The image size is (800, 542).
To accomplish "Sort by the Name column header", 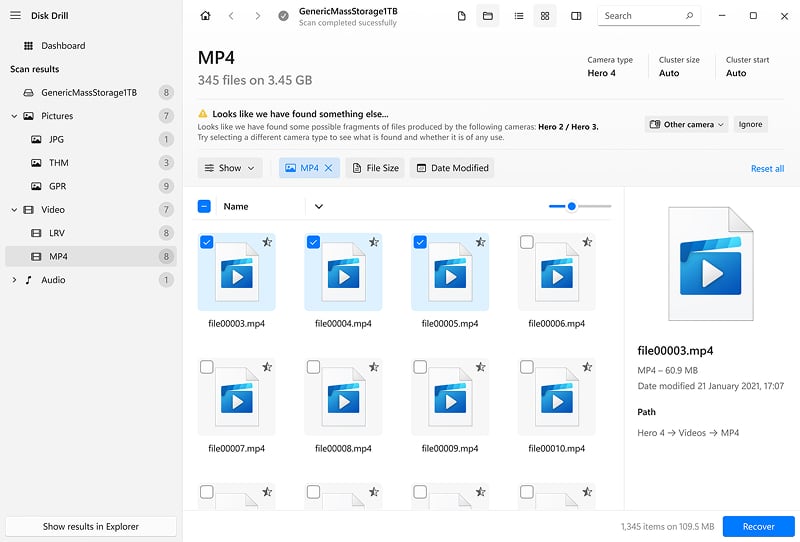I will click(x=236, y=206).
